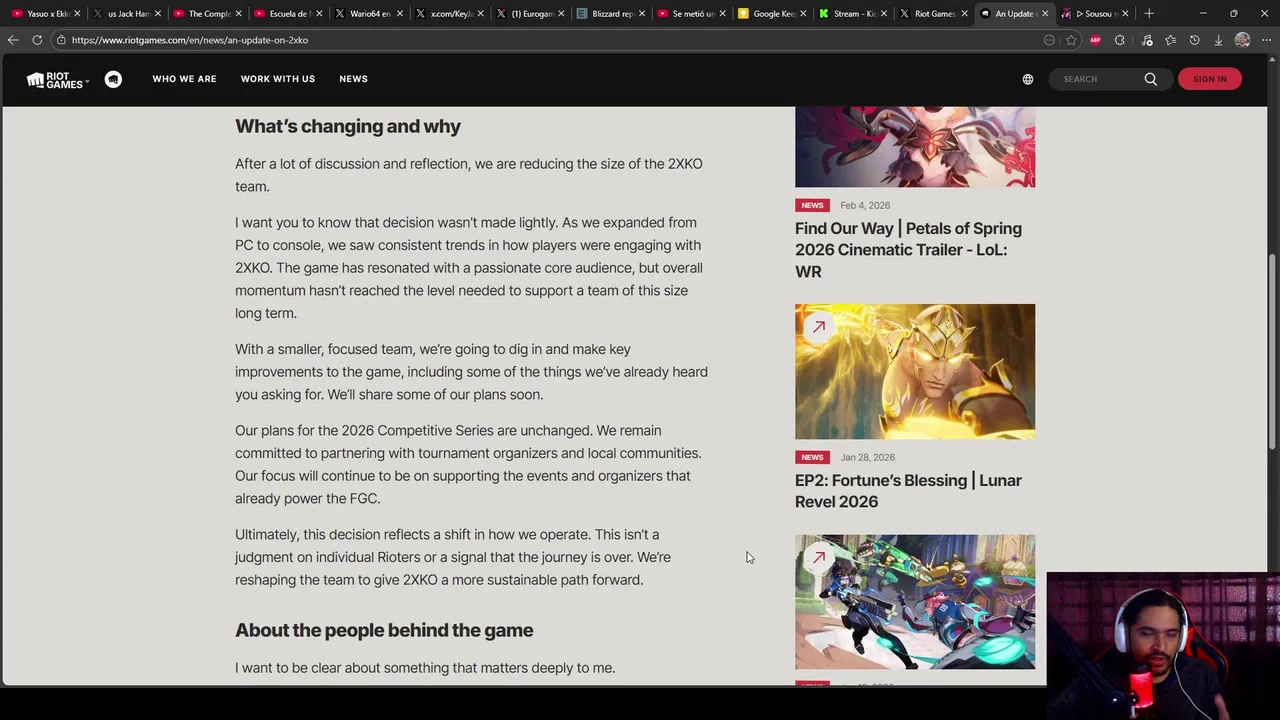
Task: Click the magnifier icon in the search box
Action: pyautogui.click(x=1150, y=79)
